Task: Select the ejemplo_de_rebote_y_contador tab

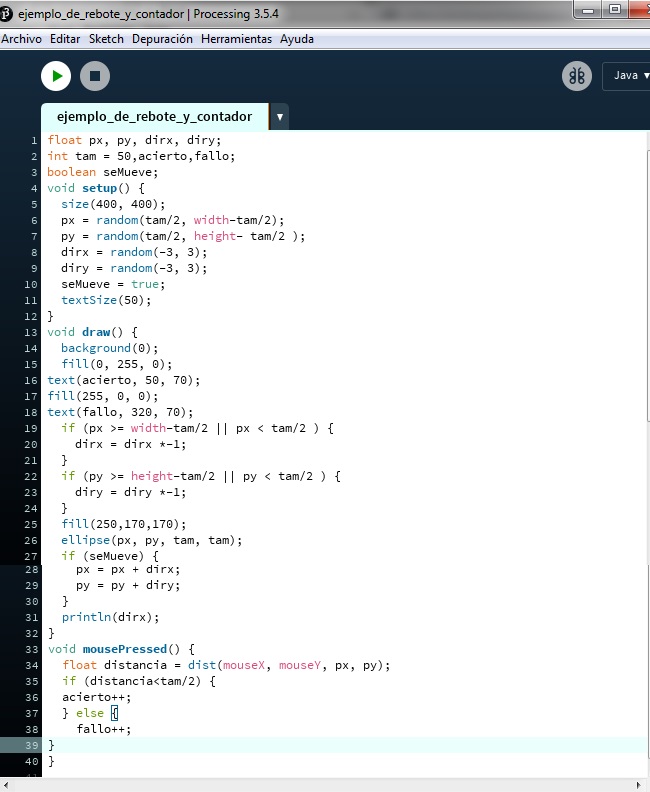Action: click(x=154, y=117)
